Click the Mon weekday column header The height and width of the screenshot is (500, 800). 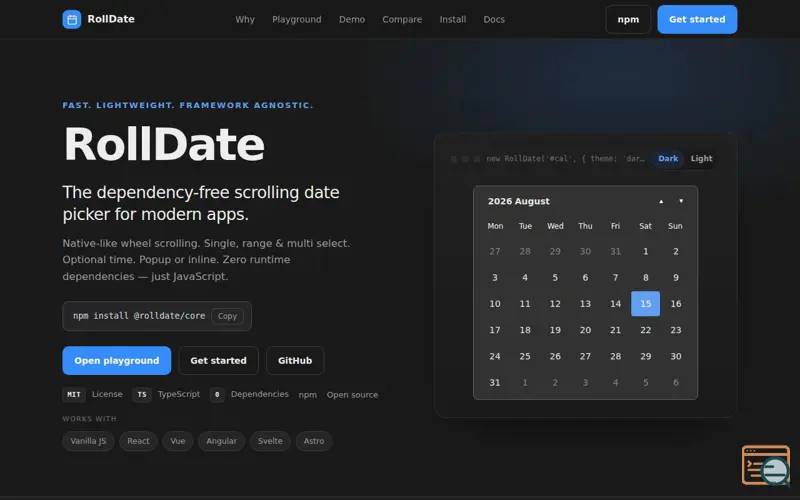coord(495,226)
